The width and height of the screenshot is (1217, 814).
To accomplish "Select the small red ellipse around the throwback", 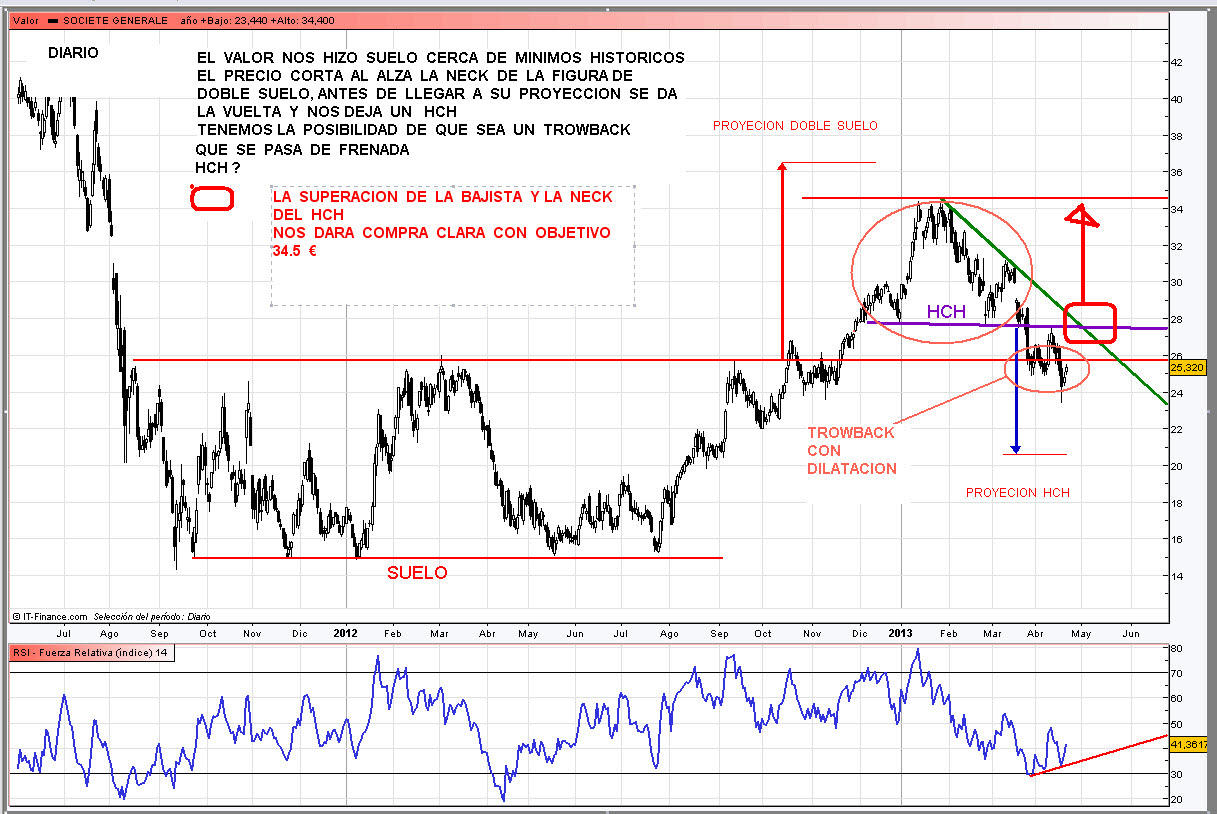I will point(1046,368).
